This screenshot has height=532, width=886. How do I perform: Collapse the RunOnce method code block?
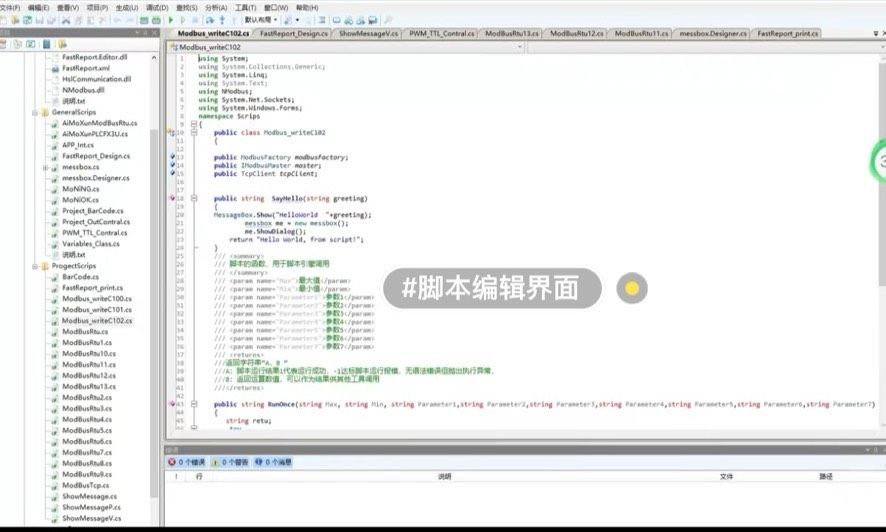(x=194, y=404)
